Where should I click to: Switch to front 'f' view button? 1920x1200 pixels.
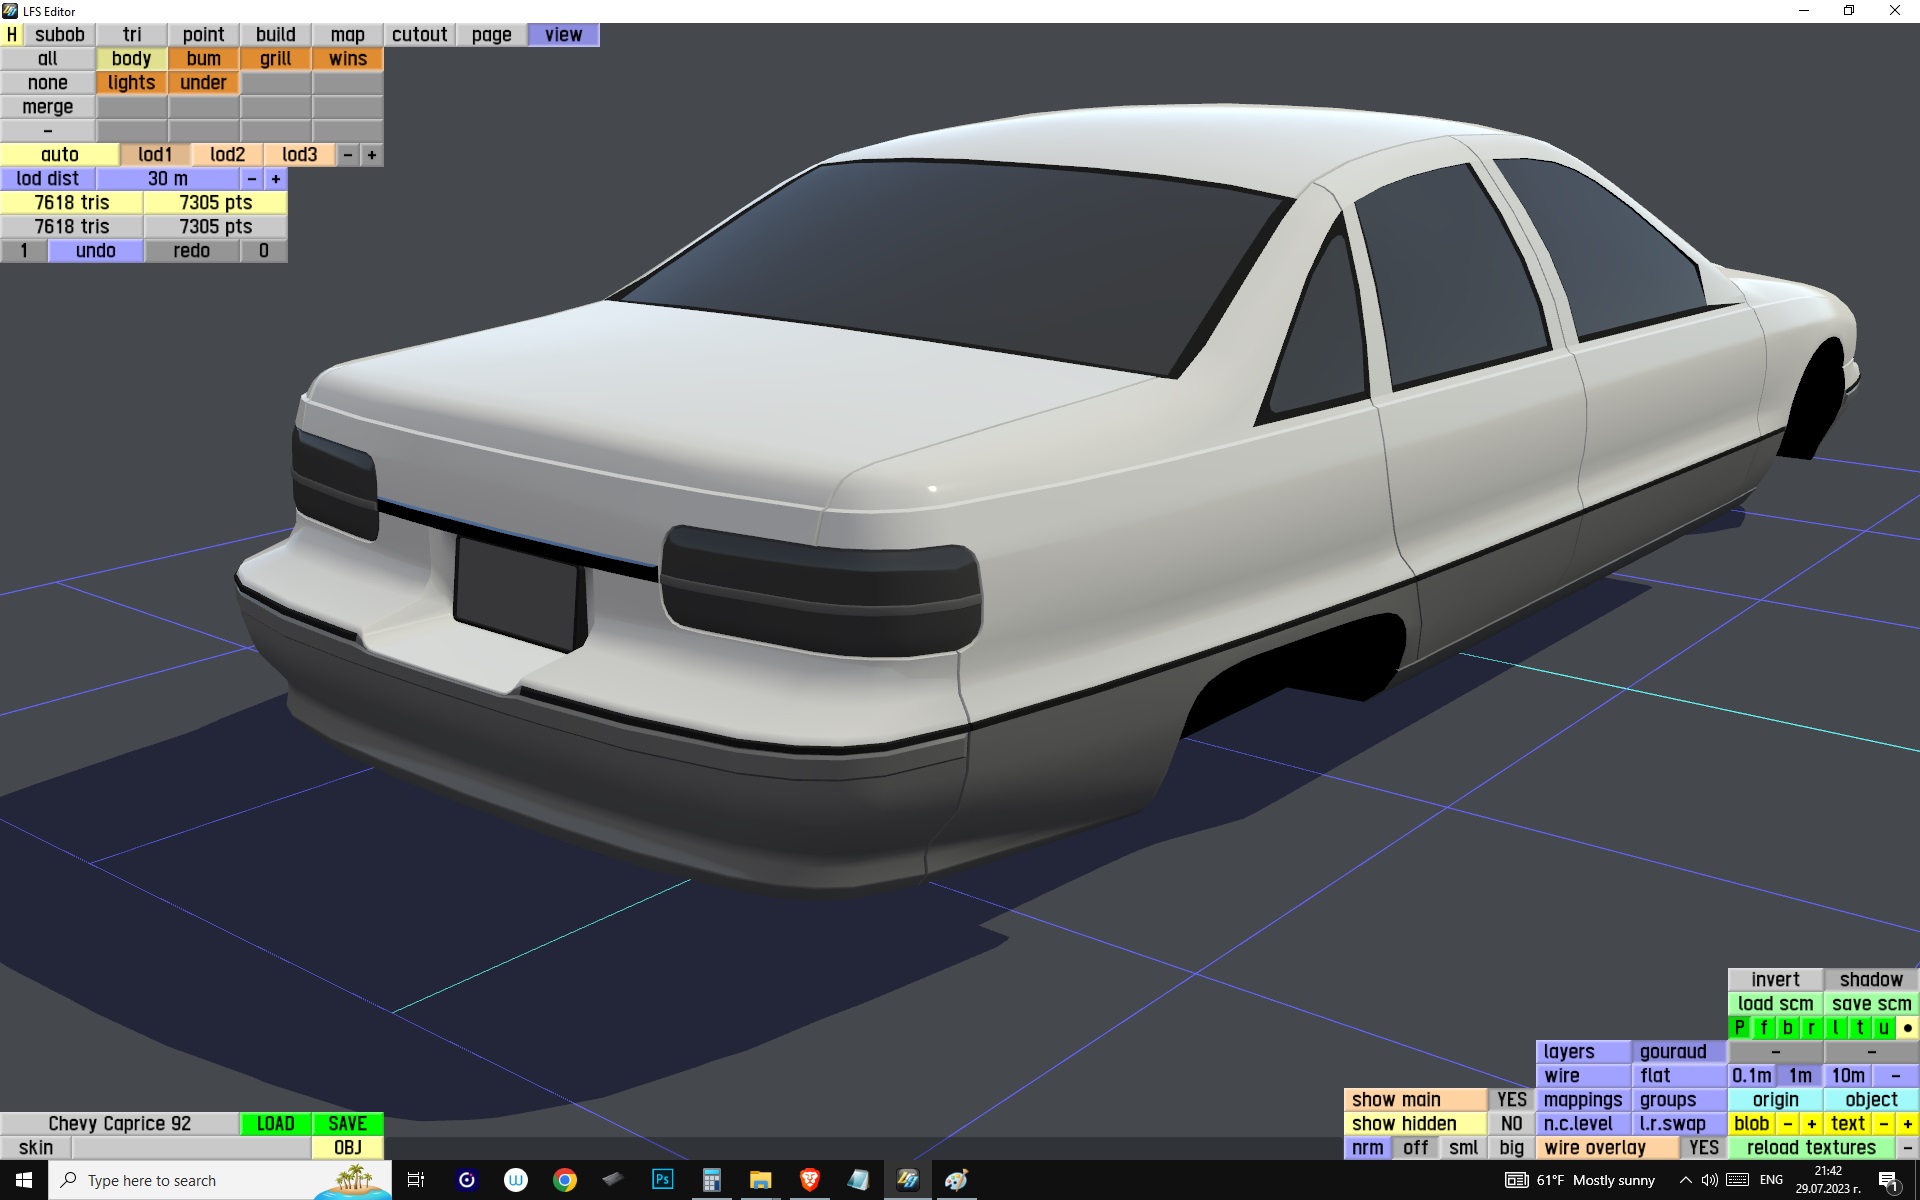tap(1763, 1028)
